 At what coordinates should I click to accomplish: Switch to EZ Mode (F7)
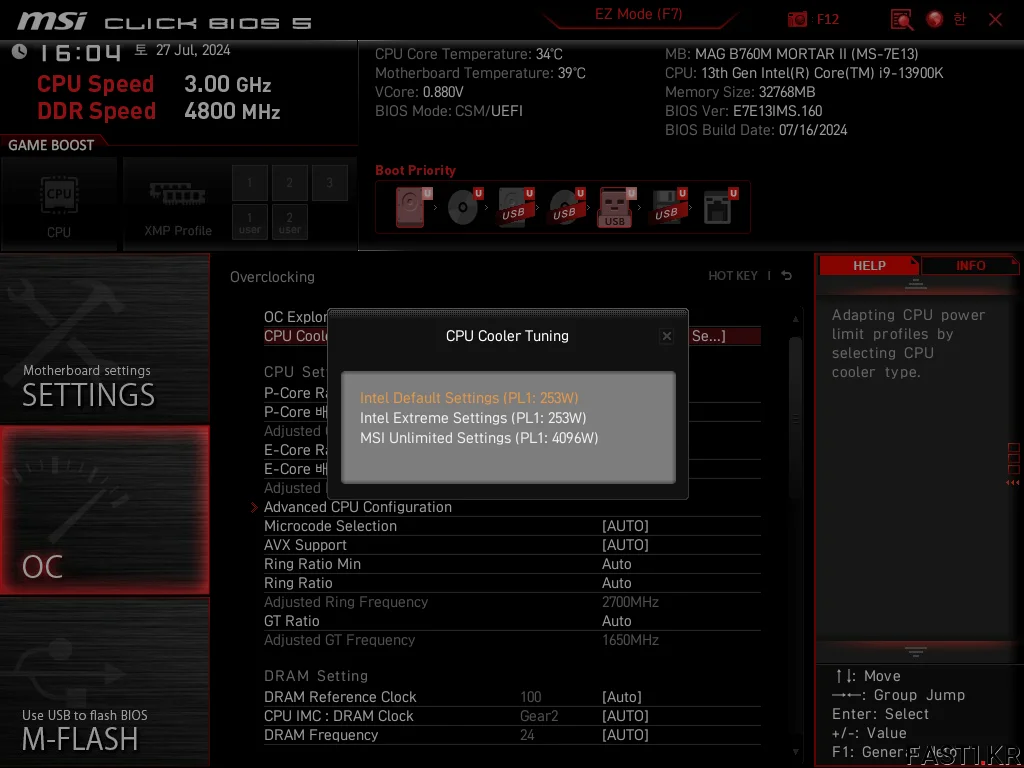(x=638, y=14)
